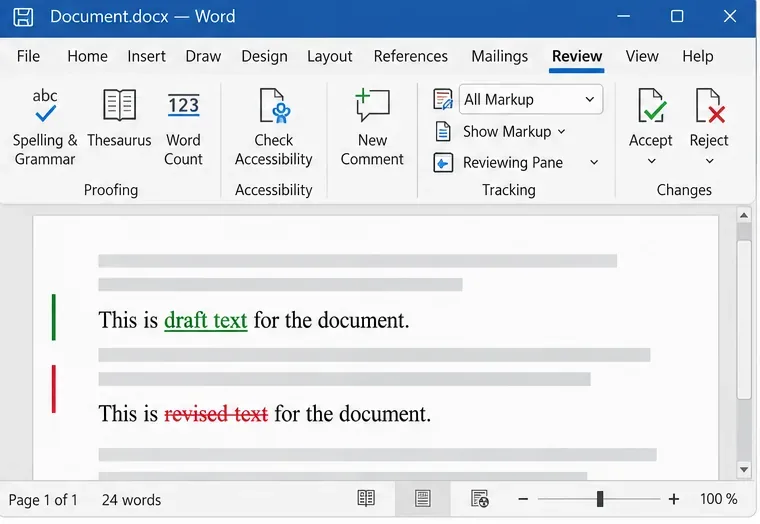
Task: Open Reviewing Pane dropdown arrow
Action: tap(594, 162)
